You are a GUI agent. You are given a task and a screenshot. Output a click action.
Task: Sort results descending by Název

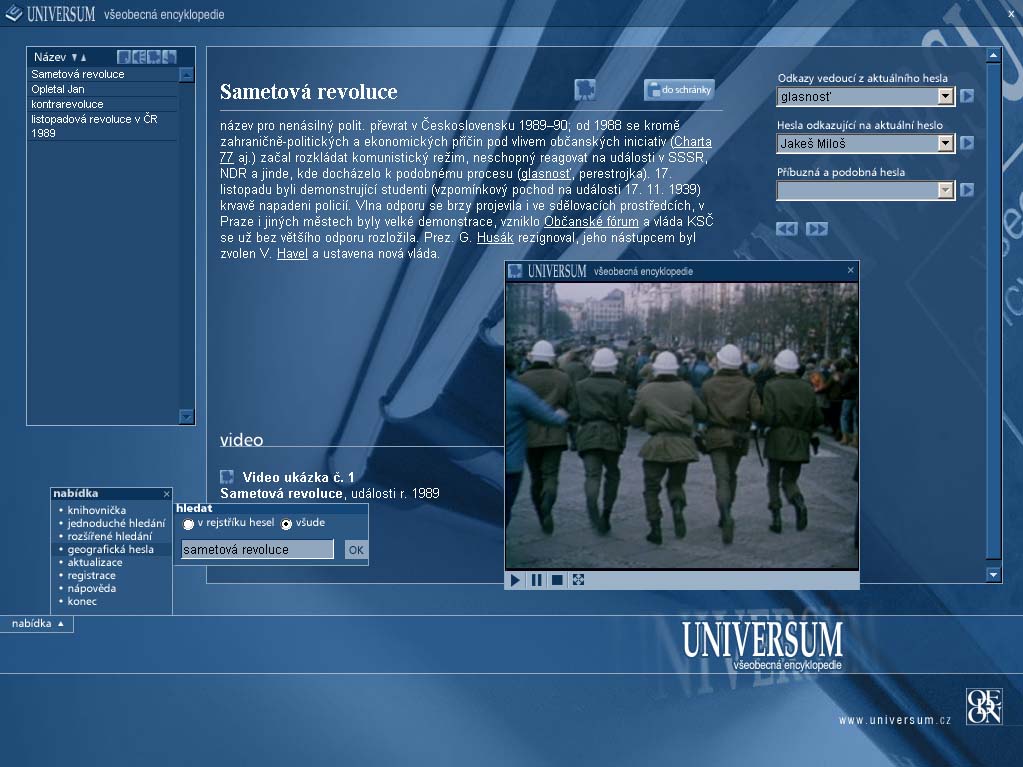74,57
